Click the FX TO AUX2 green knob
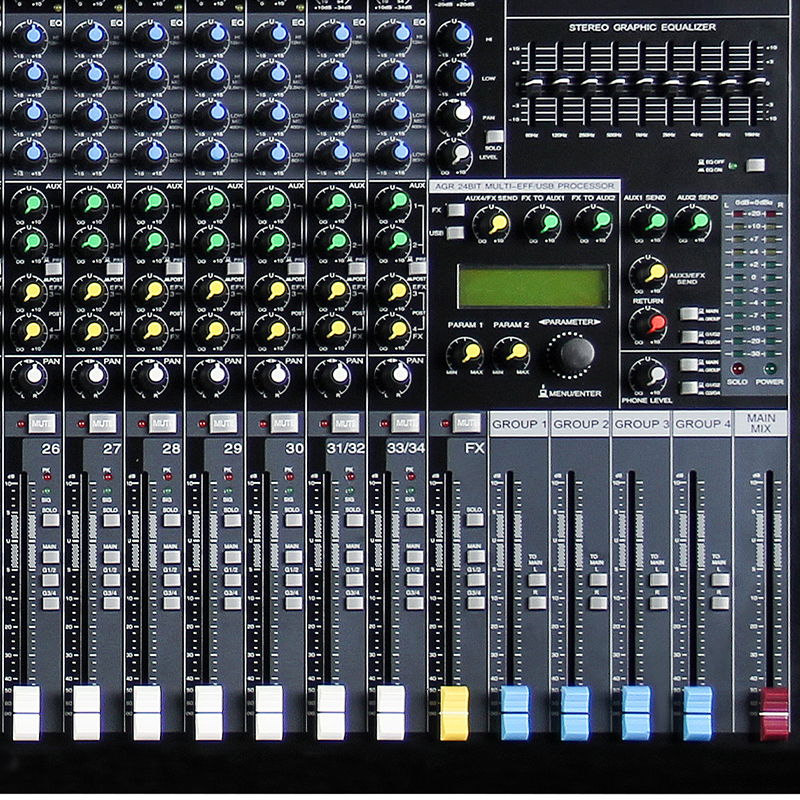800x800 pixels. 592,225
